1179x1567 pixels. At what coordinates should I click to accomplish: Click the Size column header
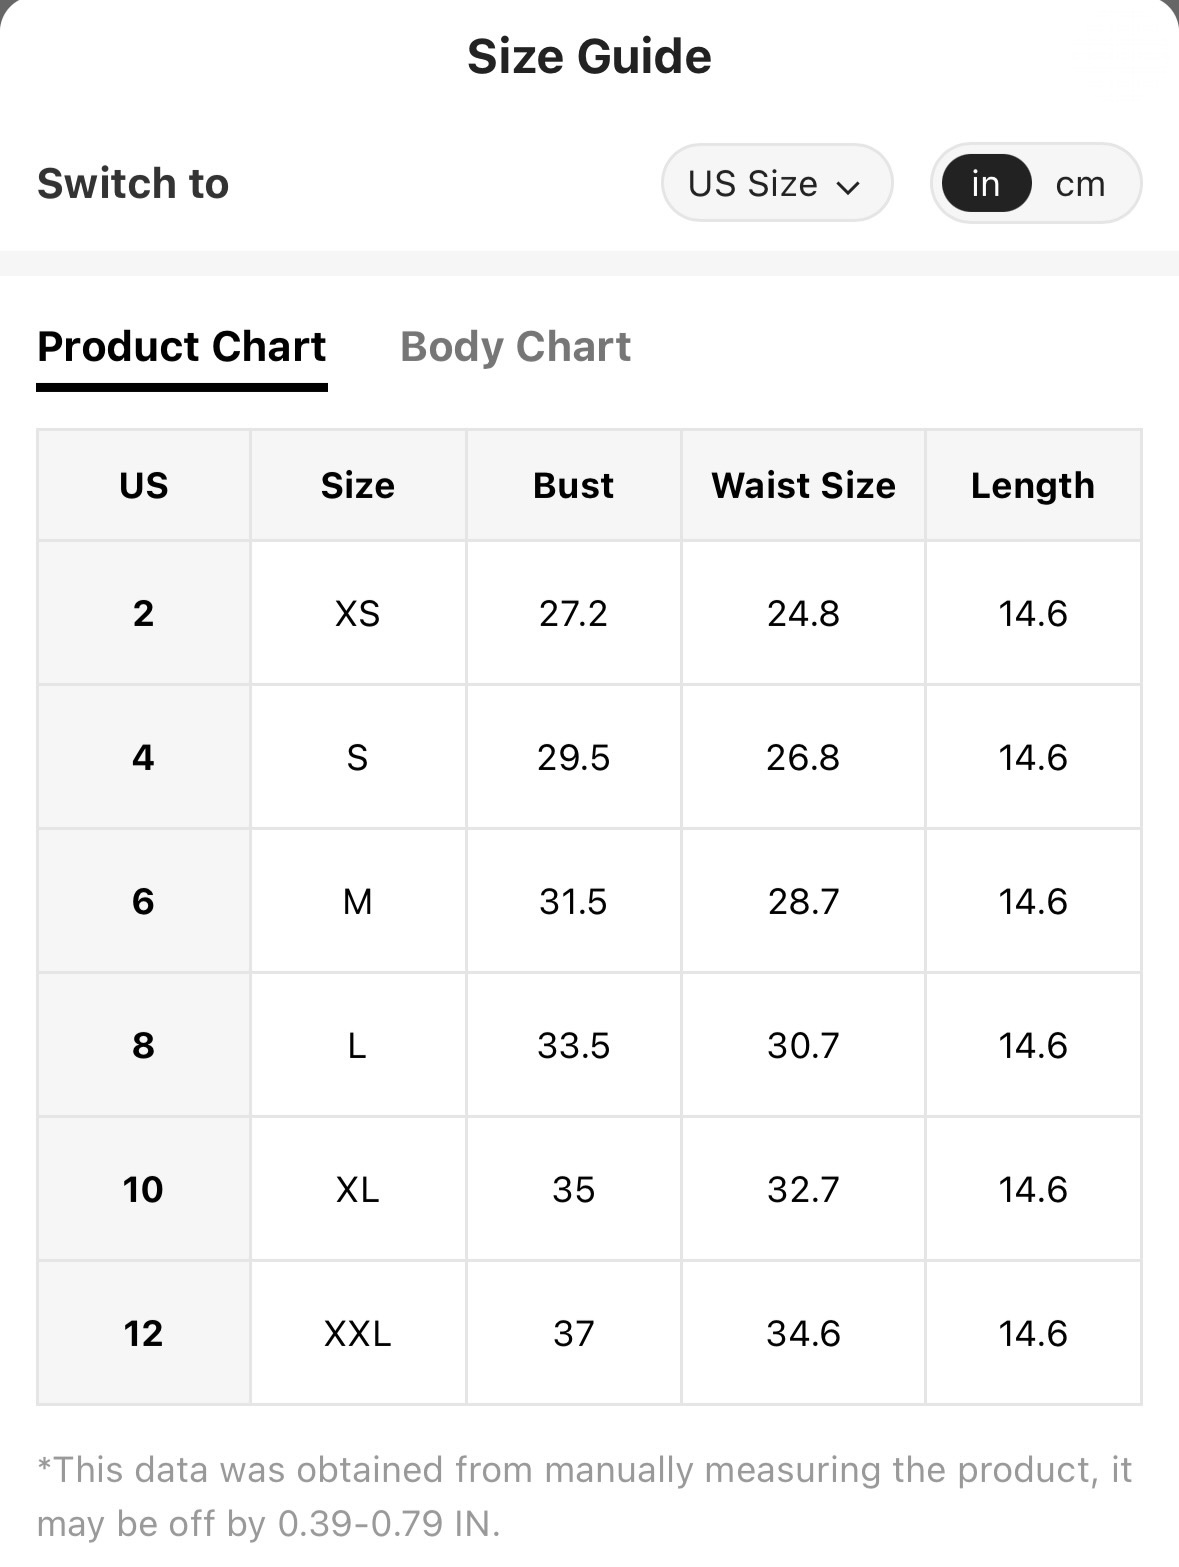pyautogui.click(x=358, y=485)
